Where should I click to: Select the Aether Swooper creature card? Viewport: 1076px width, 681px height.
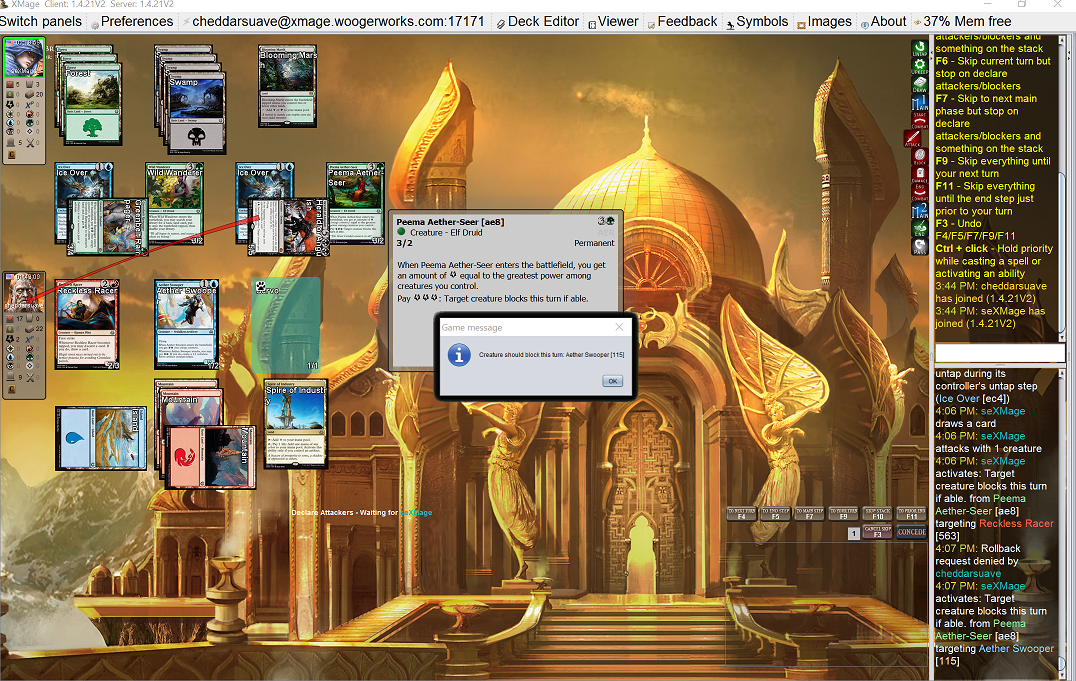tap(187, 325)
